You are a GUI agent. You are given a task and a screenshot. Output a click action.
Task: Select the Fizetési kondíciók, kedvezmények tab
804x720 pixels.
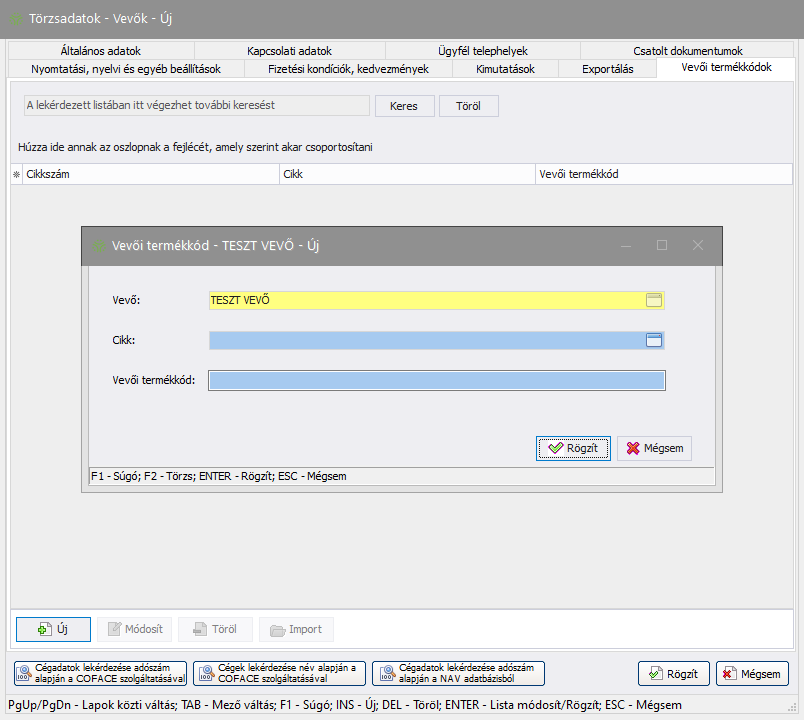click(348, 69)
